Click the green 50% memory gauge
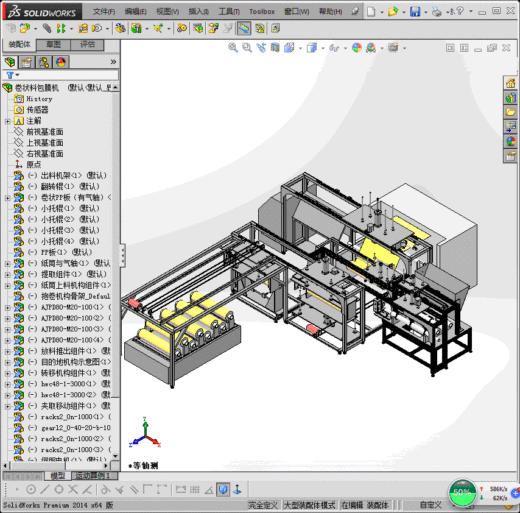Viewport: 520px width, 513px height. tap(462, 493)
